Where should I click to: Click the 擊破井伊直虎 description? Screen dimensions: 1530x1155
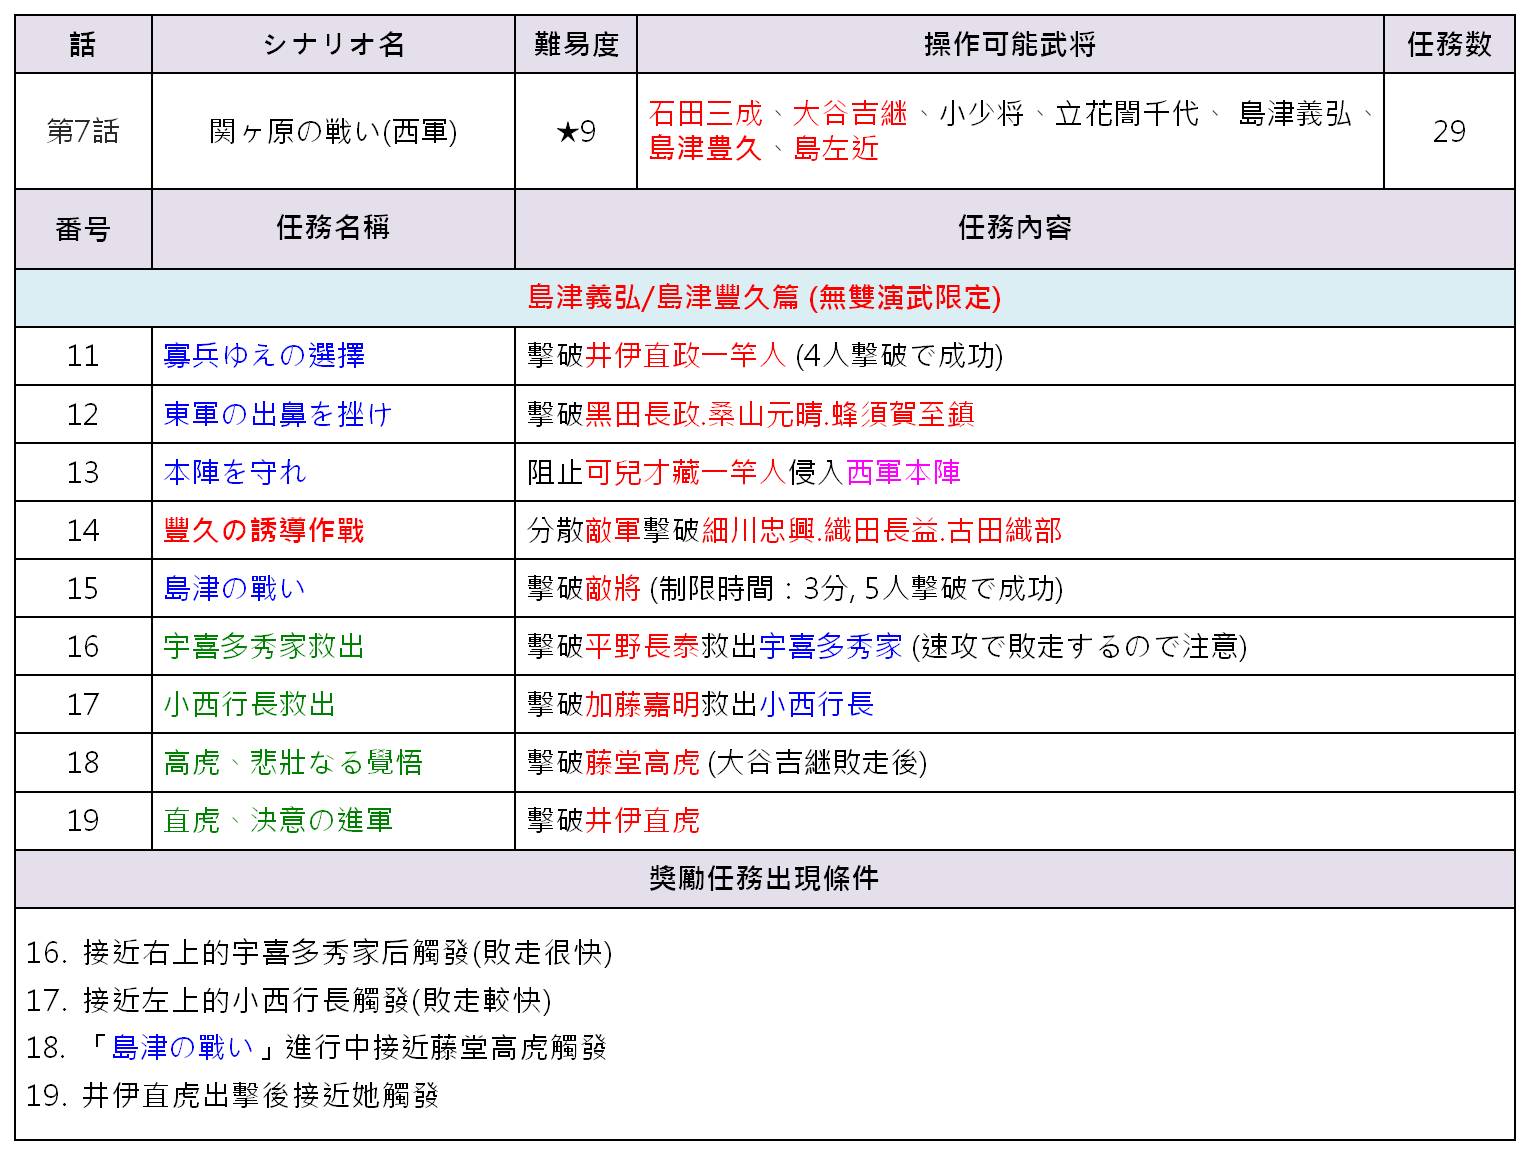pos(614,820)
